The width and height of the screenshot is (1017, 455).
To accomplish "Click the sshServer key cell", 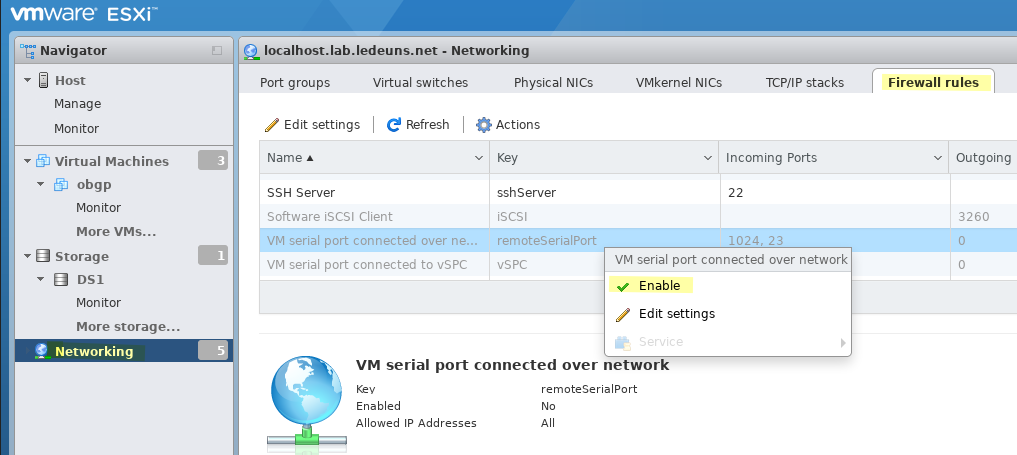I will [604, 192].
